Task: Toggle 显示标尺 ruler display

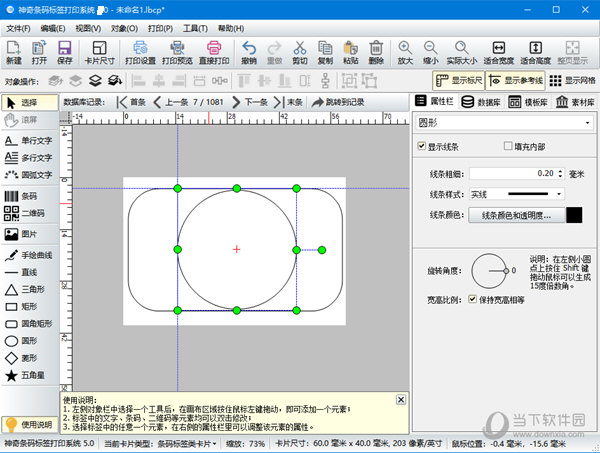Action: [459, 80]
